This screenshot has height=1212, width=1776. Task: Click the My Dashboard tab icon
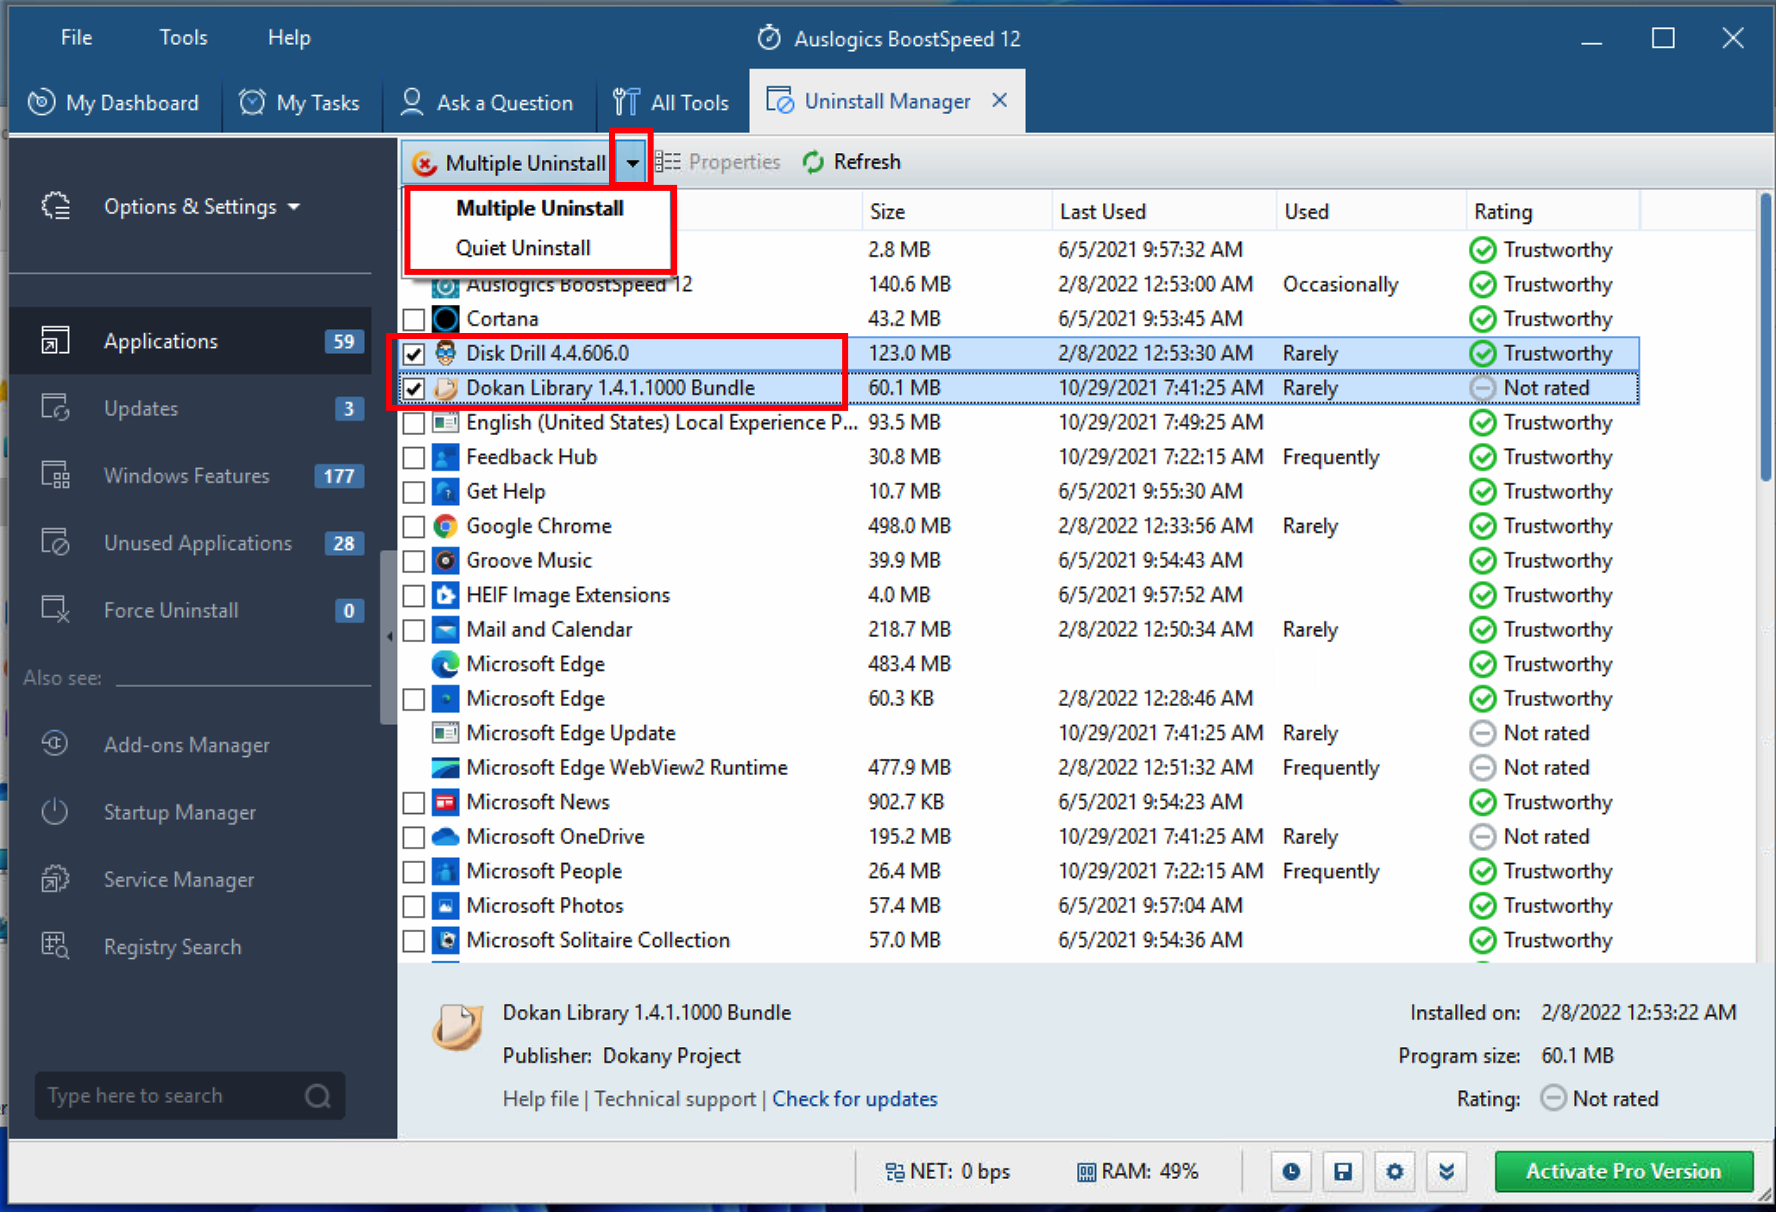(41, 102)
